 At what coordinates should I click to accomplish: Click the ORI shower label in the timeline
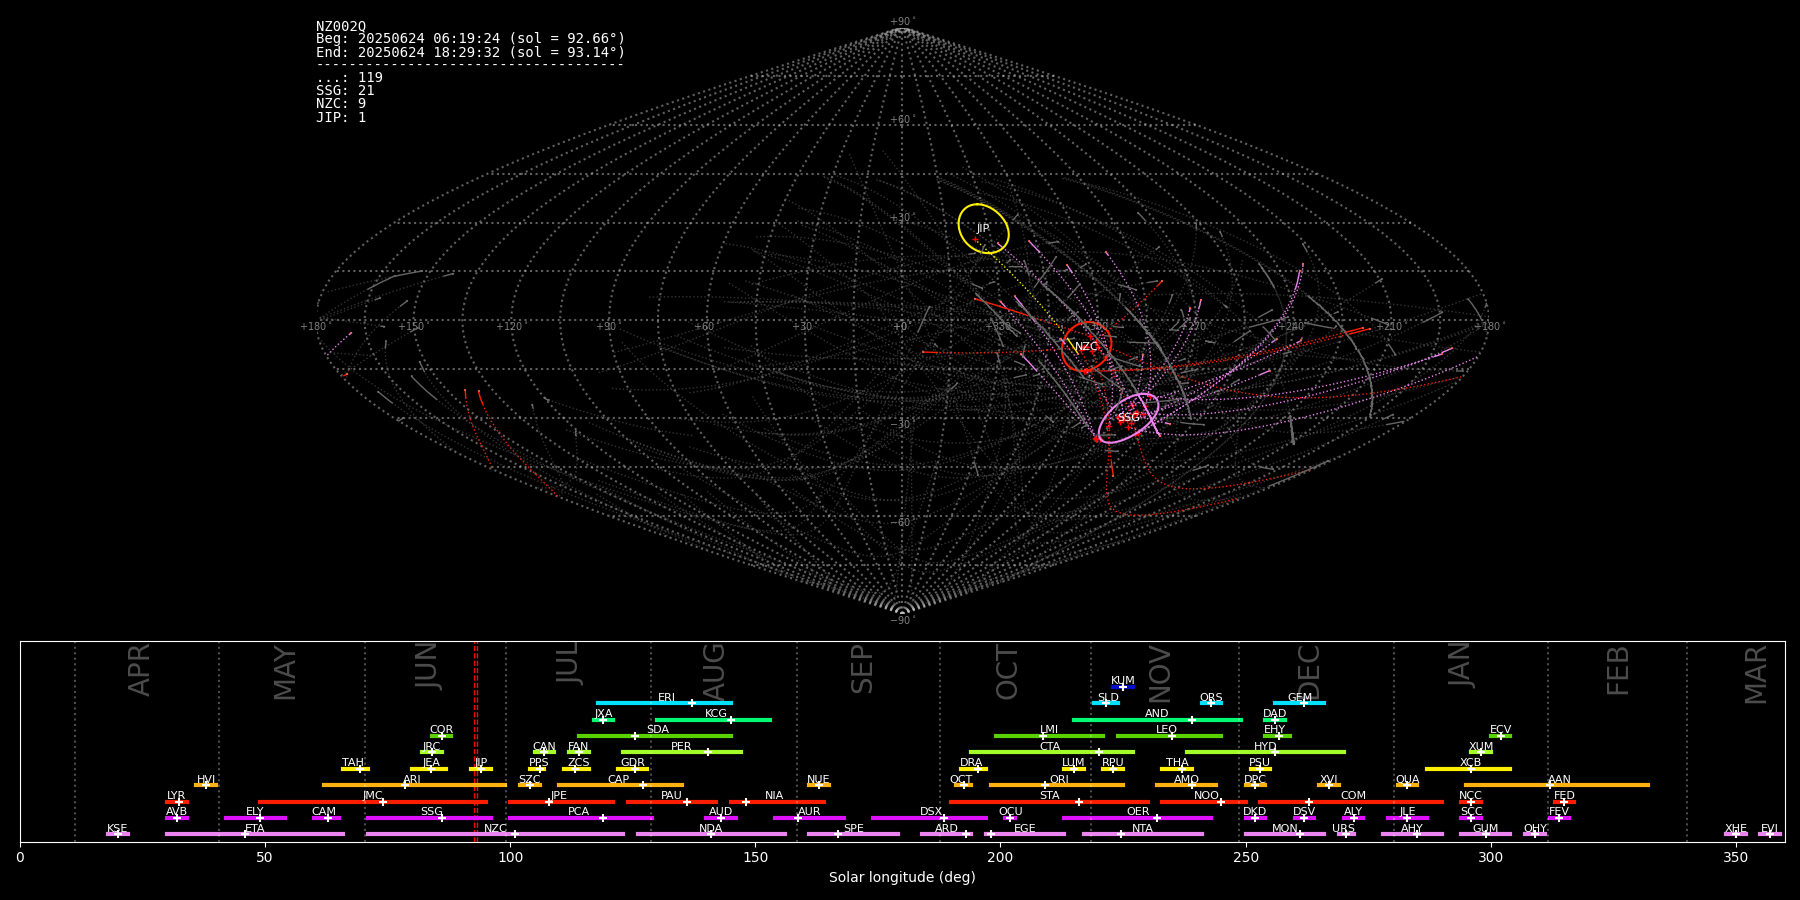(1059, 780)
